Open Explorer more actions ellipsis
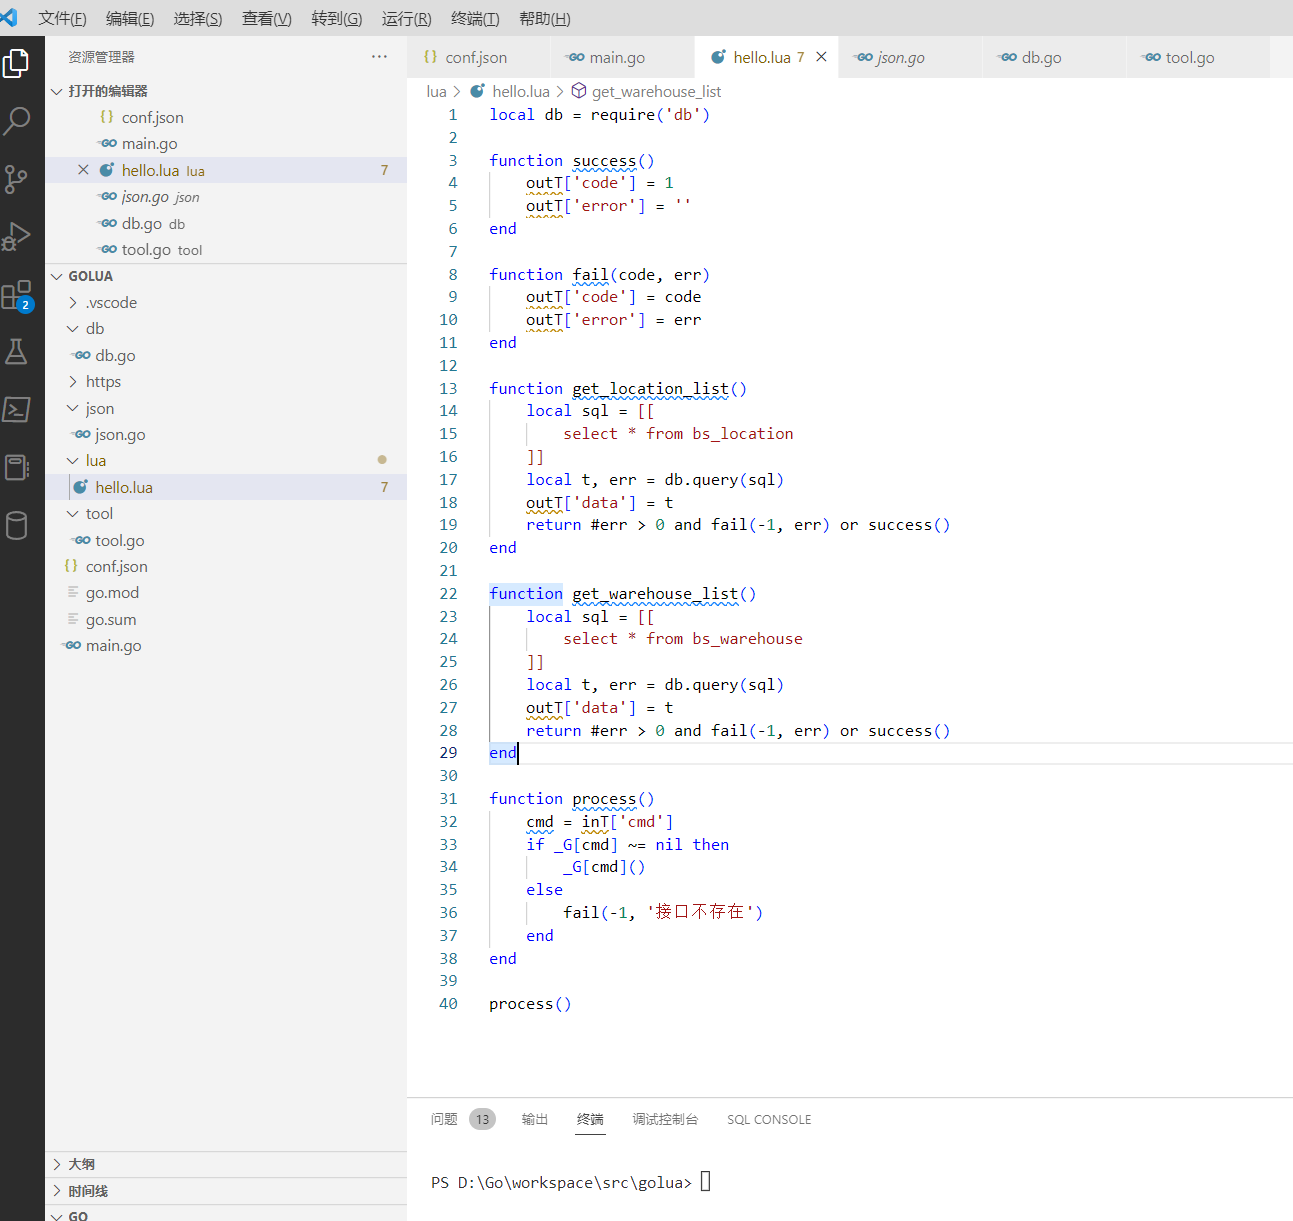The image size is (1293, 1221). pyautogui.click(x=379, y=57)
